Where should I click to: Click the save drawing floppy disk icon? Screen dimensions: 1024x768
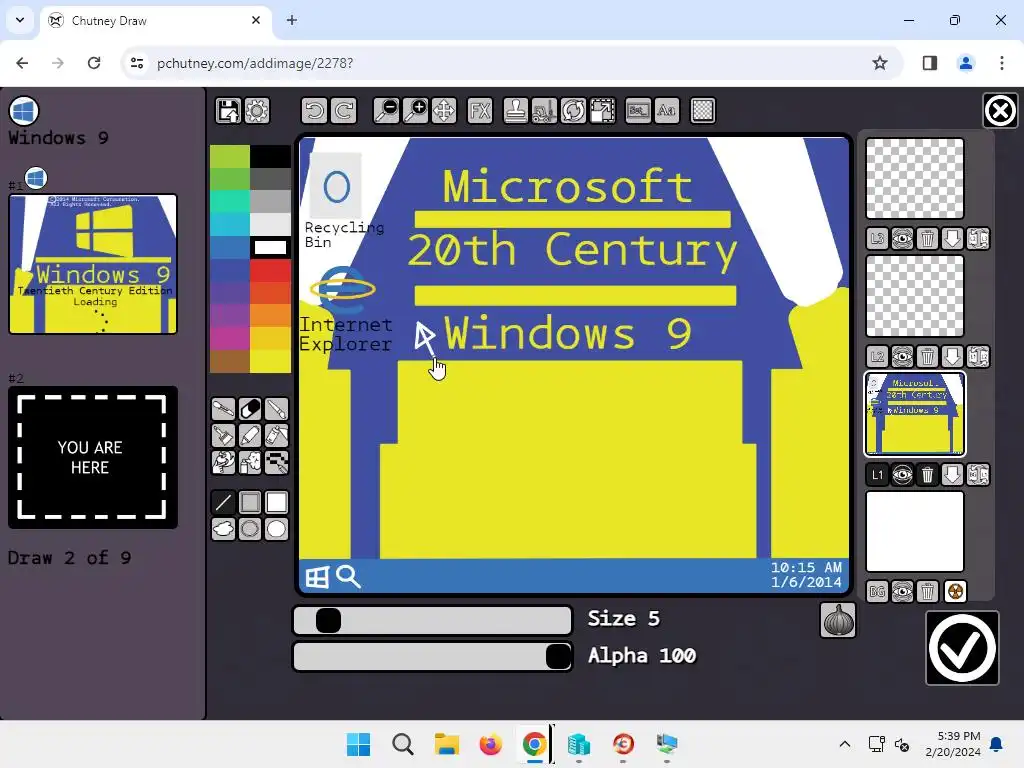[x=228, y=110]
